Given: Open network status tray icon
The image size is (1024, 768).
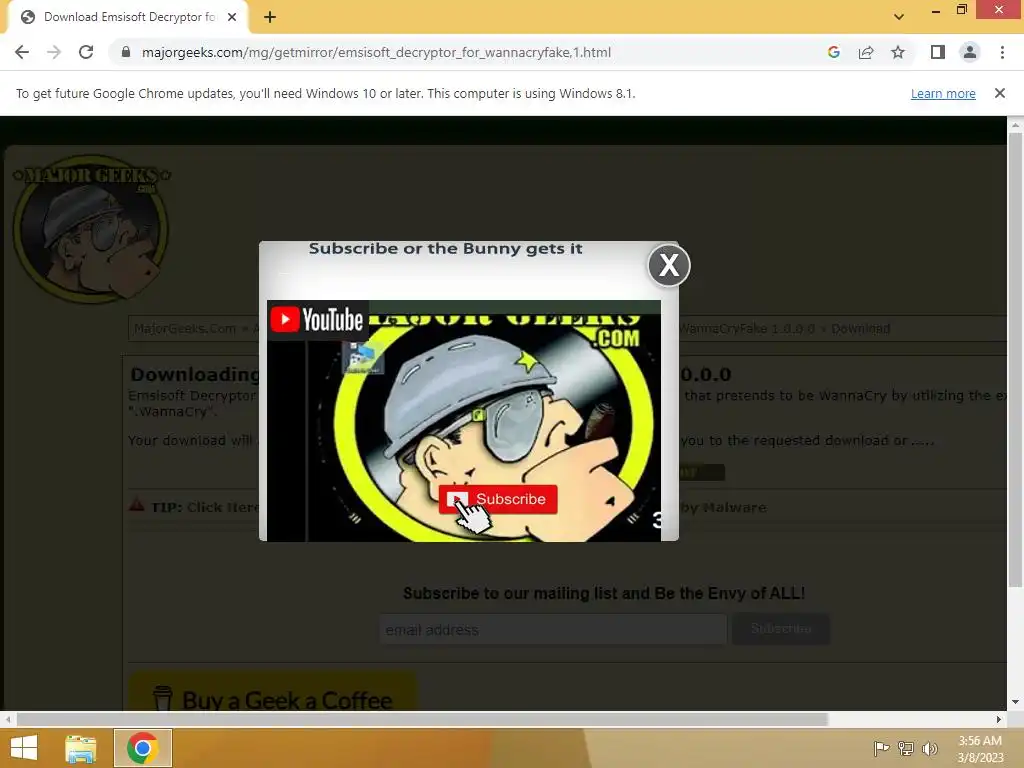Looking at the screenshot, I should (906, 748).
